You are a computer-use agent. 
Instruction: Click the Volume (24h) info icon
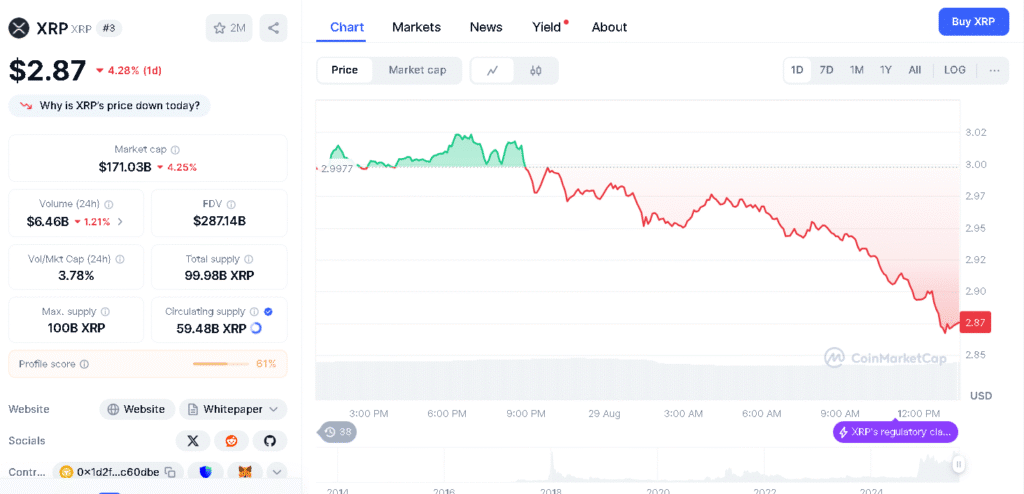[x=109, y=205]
